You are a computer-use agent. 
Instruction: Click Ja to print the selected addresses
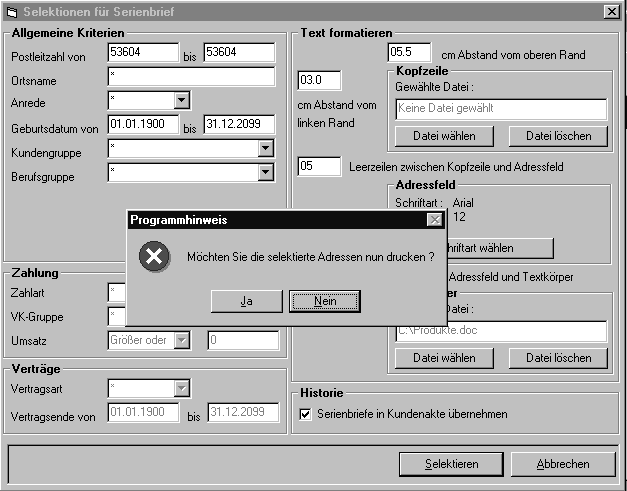(x=246, y=301)
